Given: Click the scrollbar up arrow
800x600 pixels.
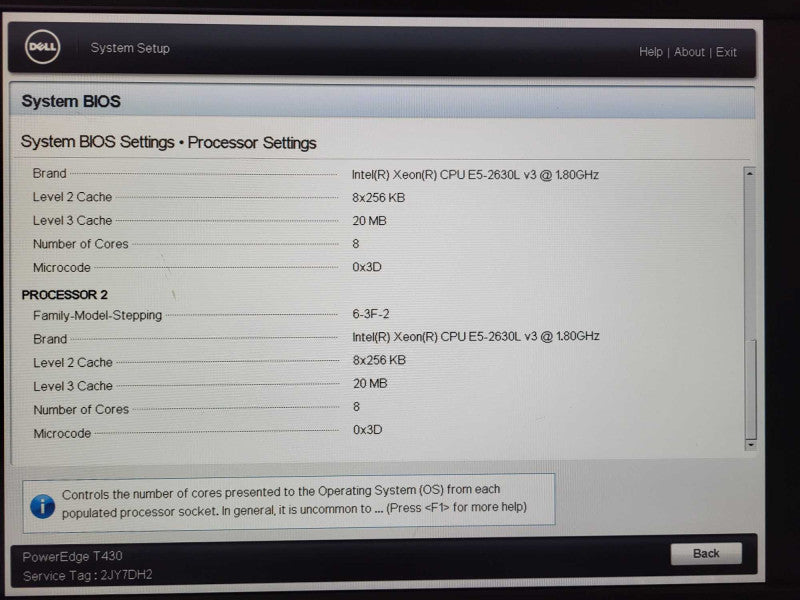Looking at the screenshot, I should point(749,173).
